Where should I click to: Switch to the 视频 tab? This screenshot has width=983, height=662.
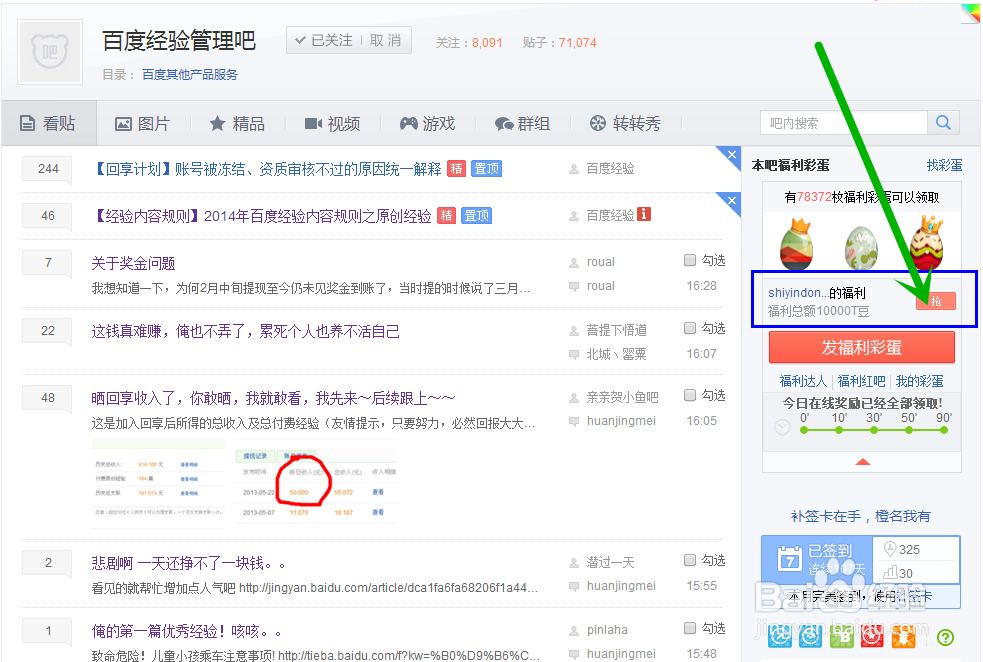tap(332, 123)
